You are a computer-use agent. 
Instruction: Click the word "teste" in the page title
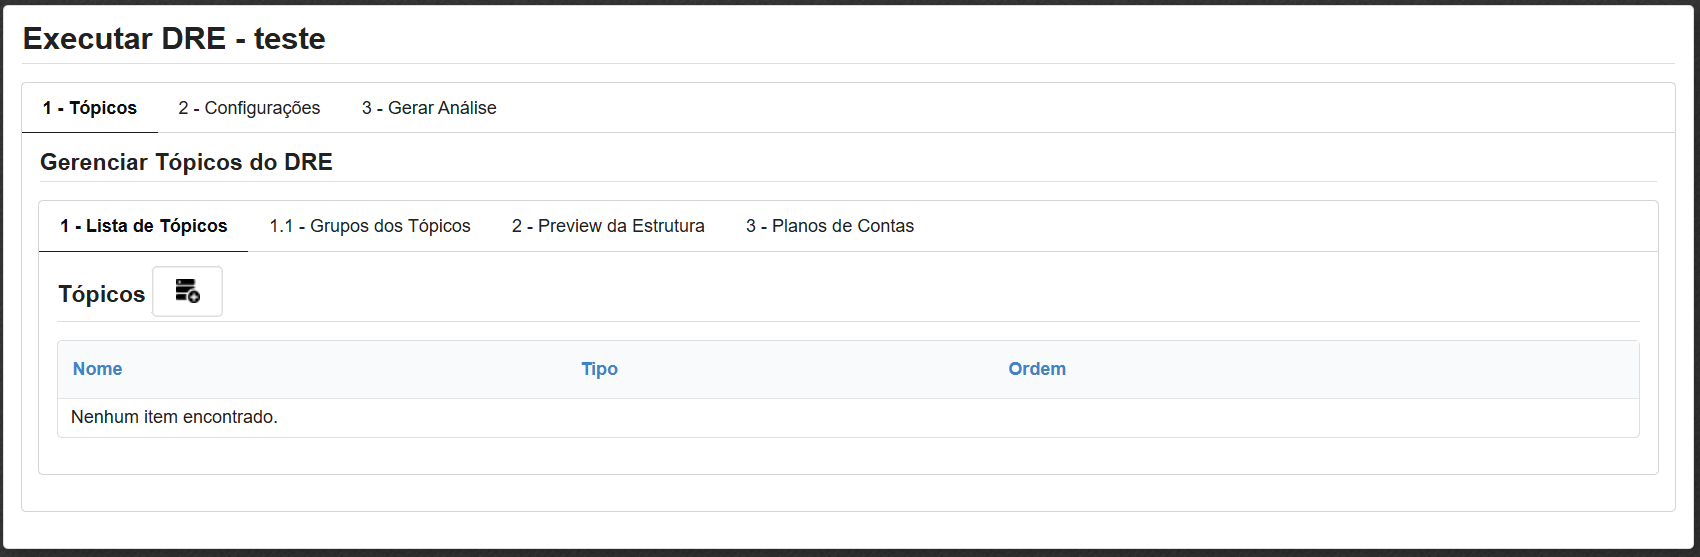click(x=289, y=39)
